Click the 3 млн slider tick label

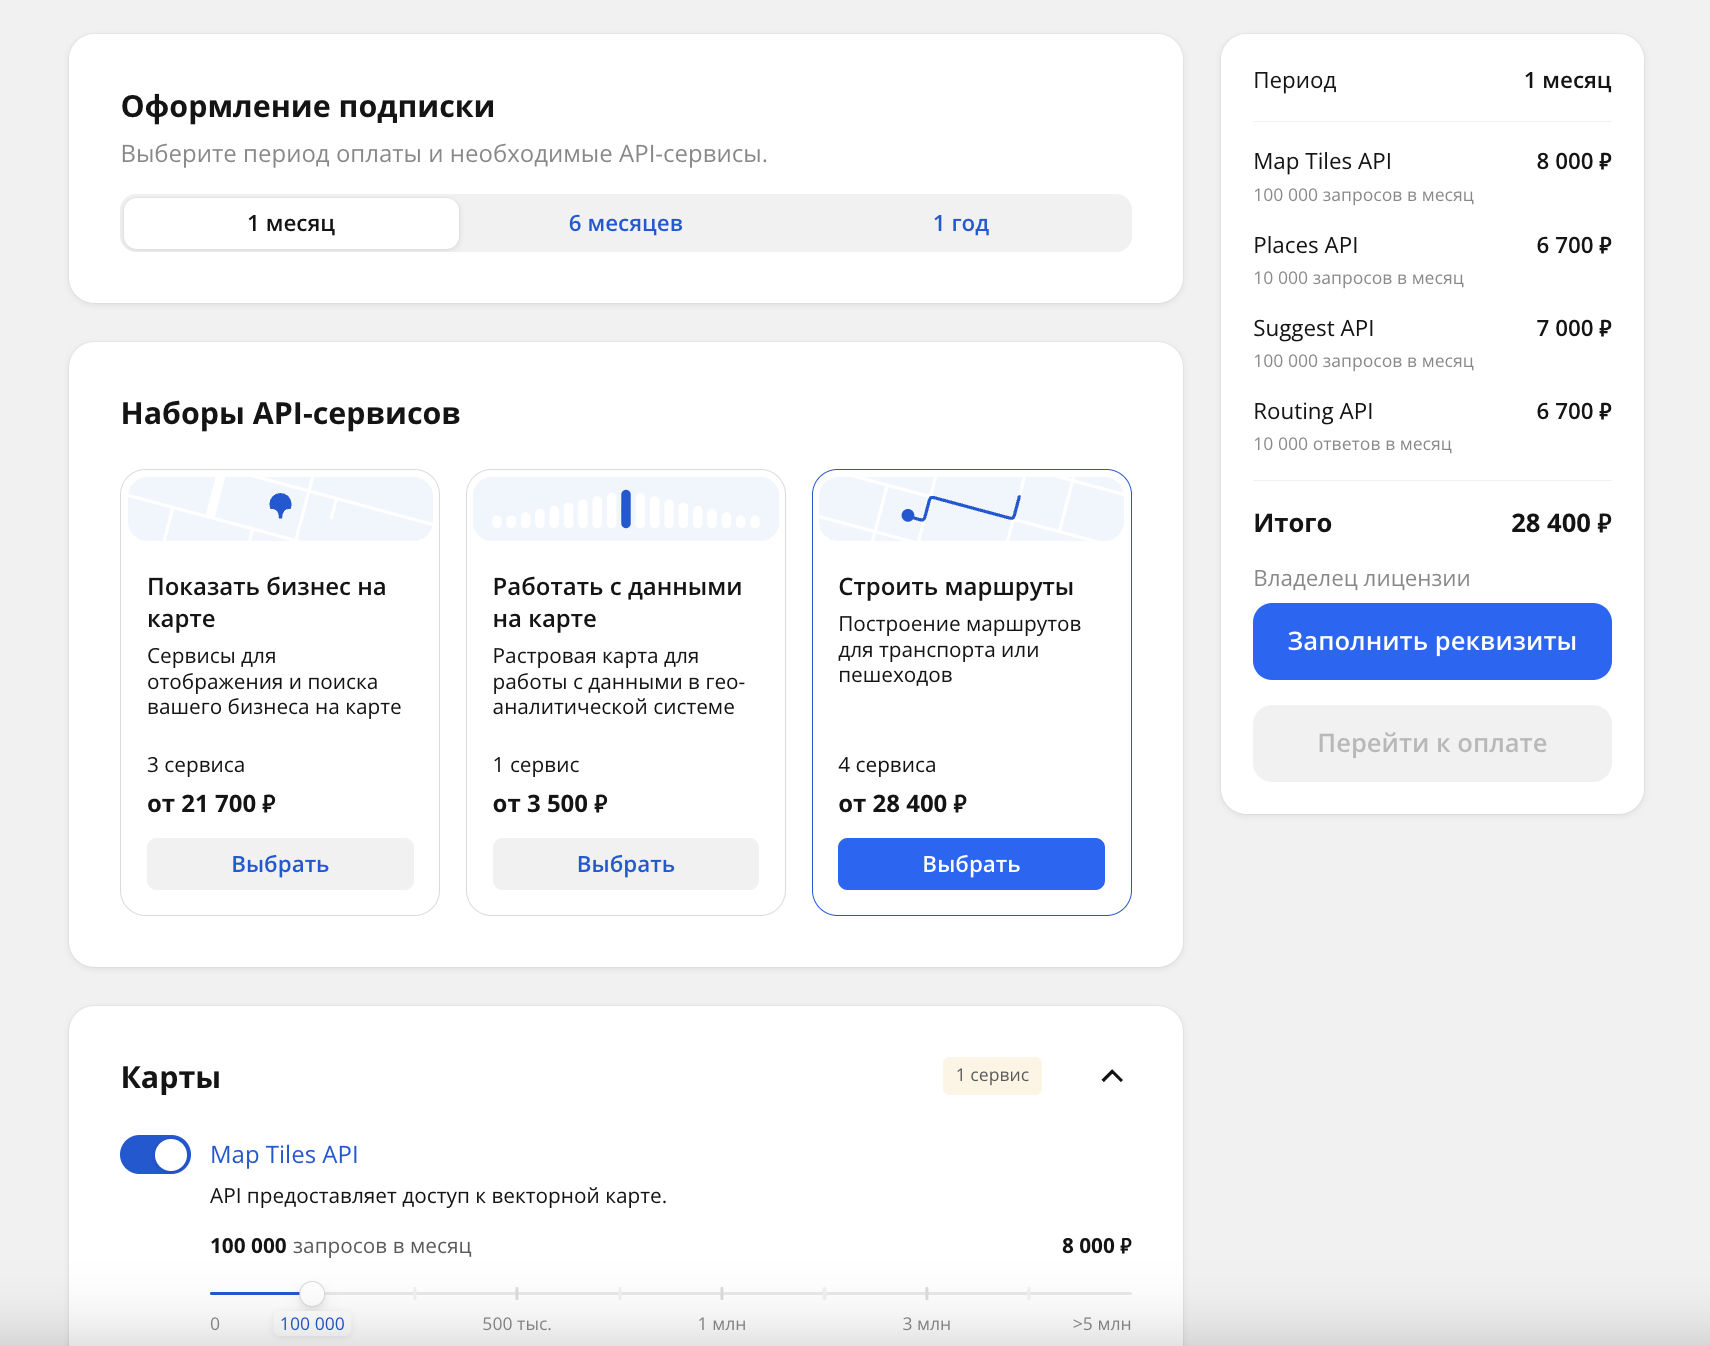[x=926, y=1323]
